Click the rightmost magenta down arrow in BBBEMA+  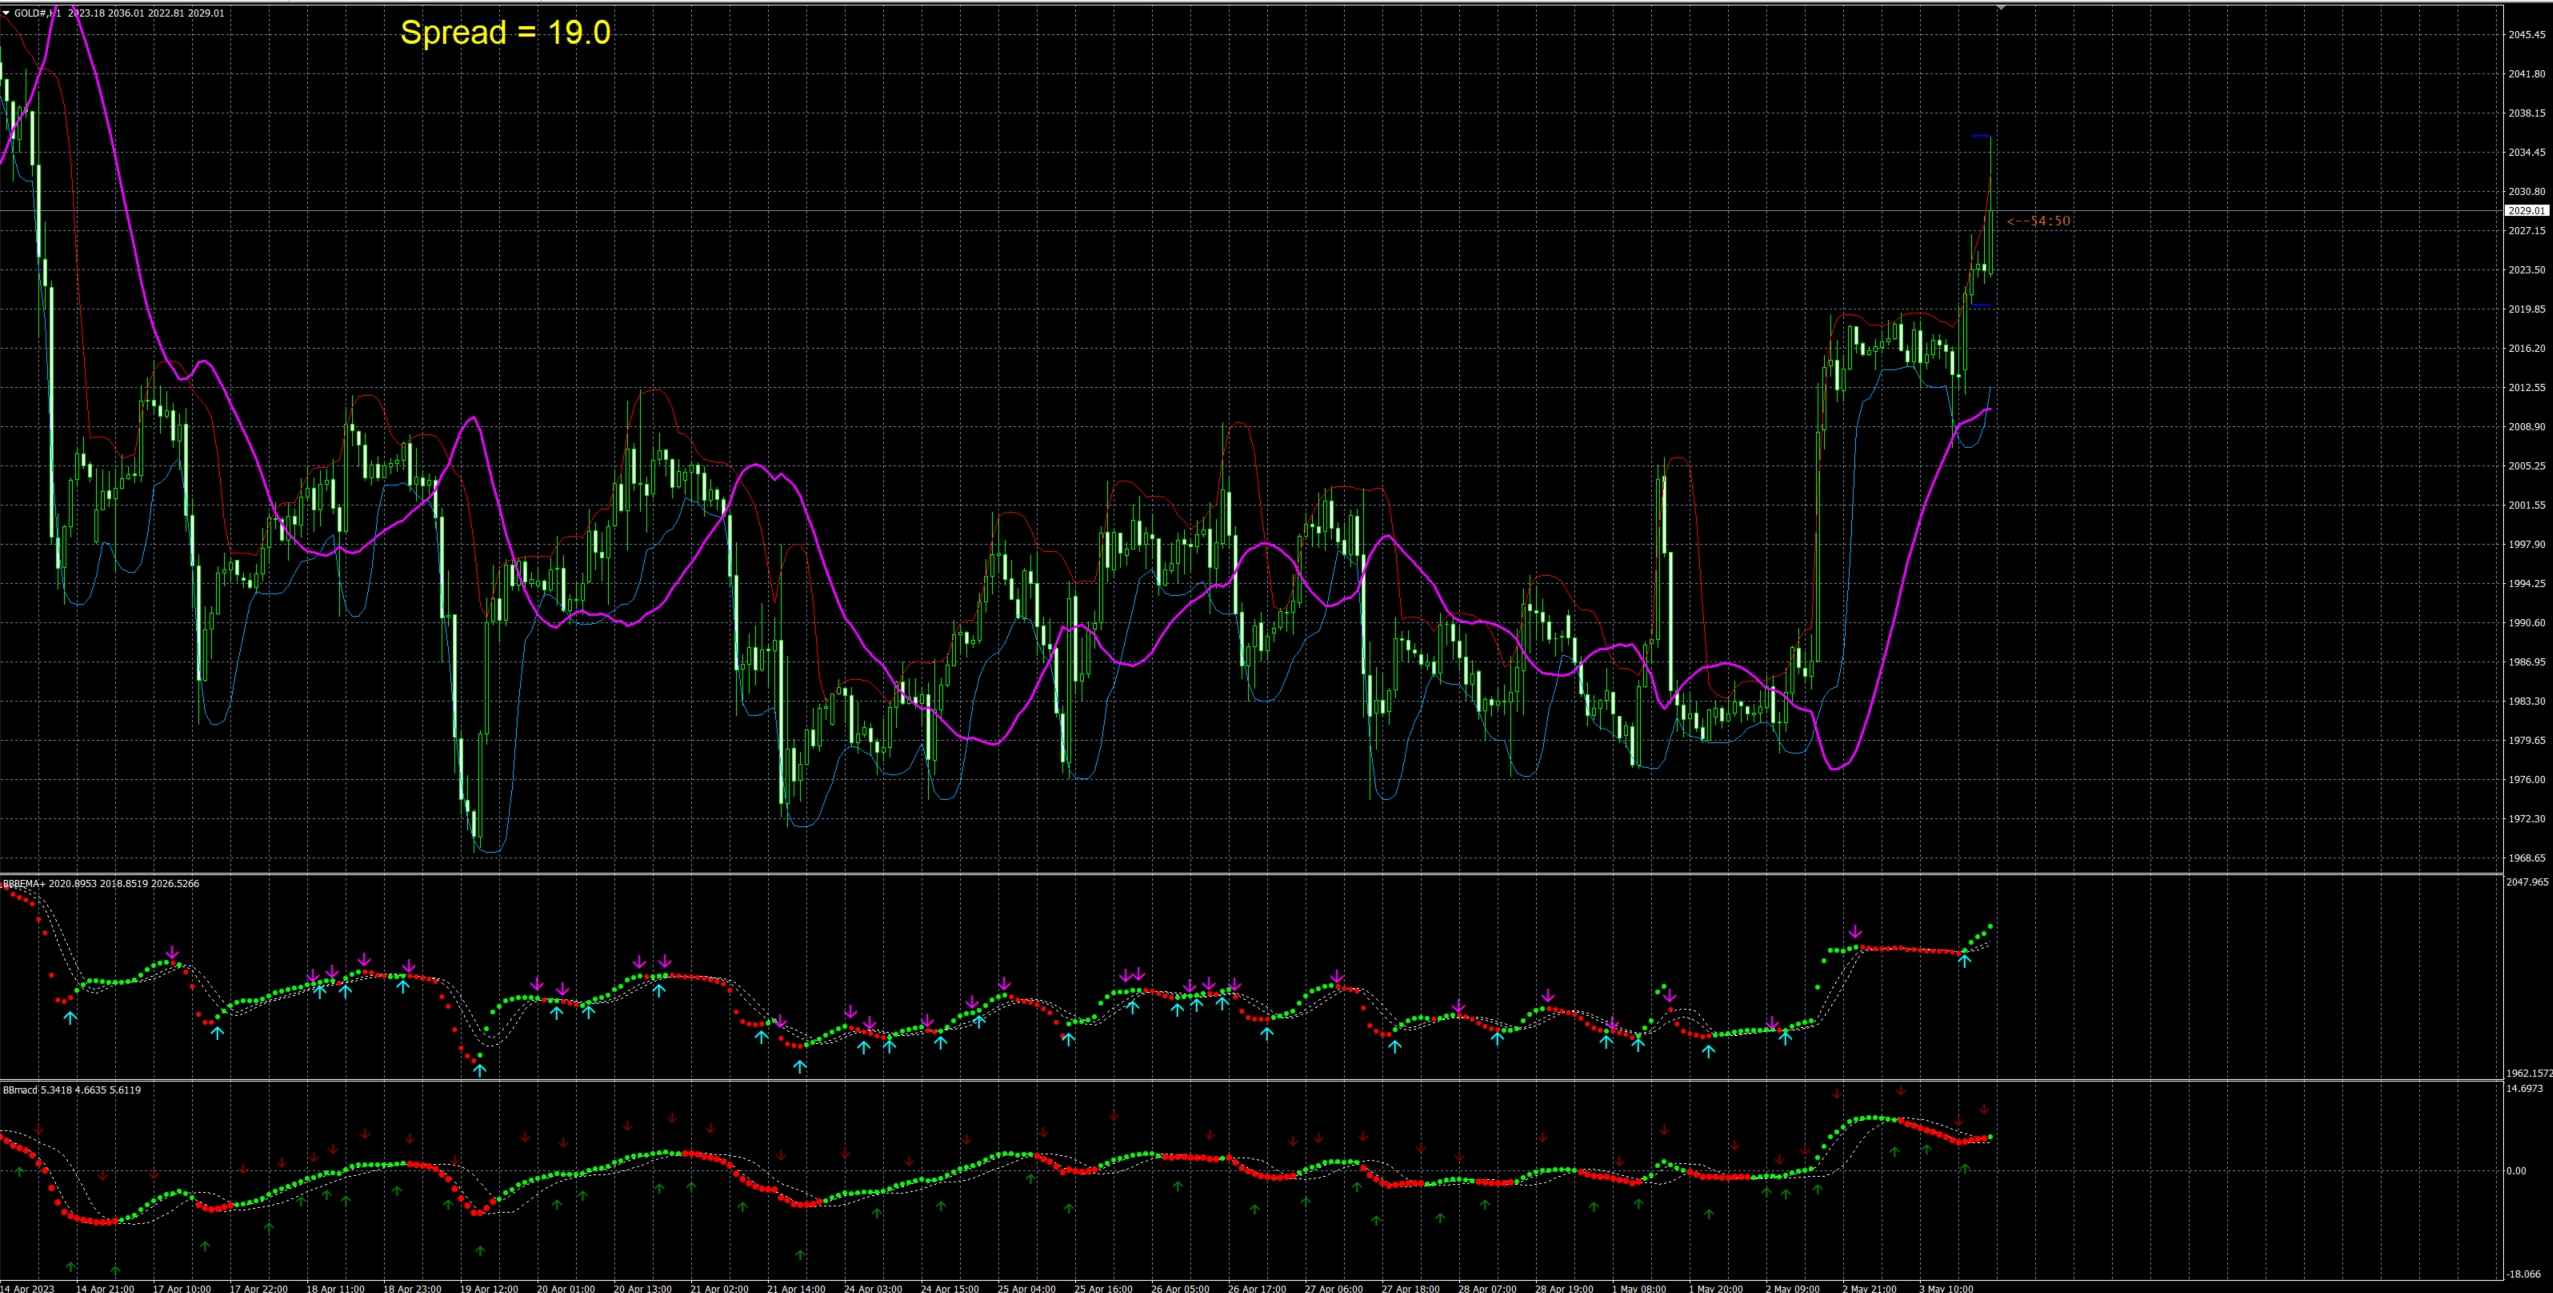click(x=1856, y=932)
